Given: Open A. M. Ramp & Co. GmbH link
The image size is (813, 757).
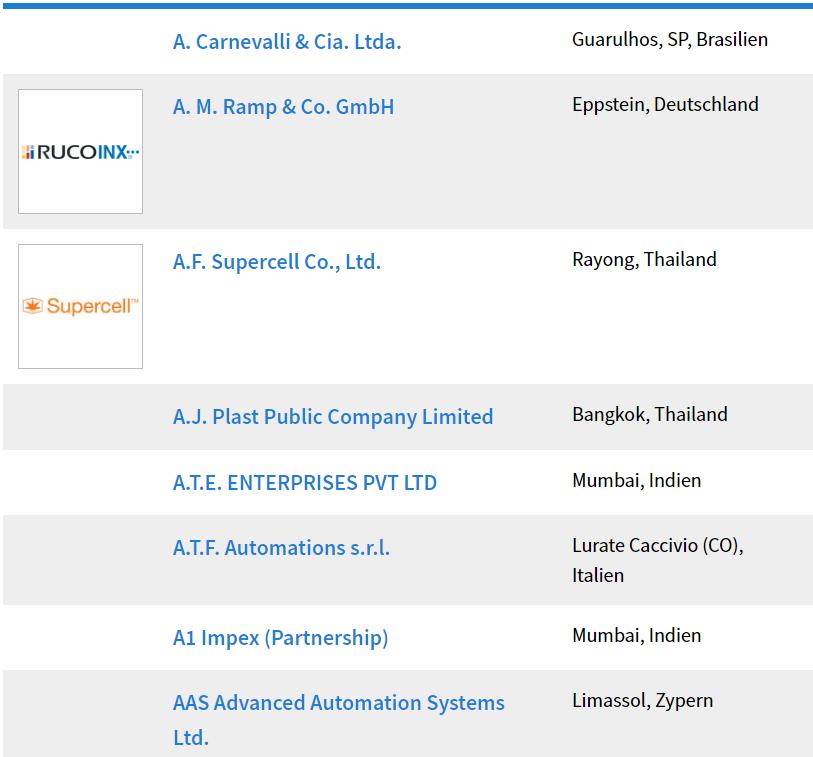Looking at the screenshot, I should pyautogui.click(x=283, y=107).
